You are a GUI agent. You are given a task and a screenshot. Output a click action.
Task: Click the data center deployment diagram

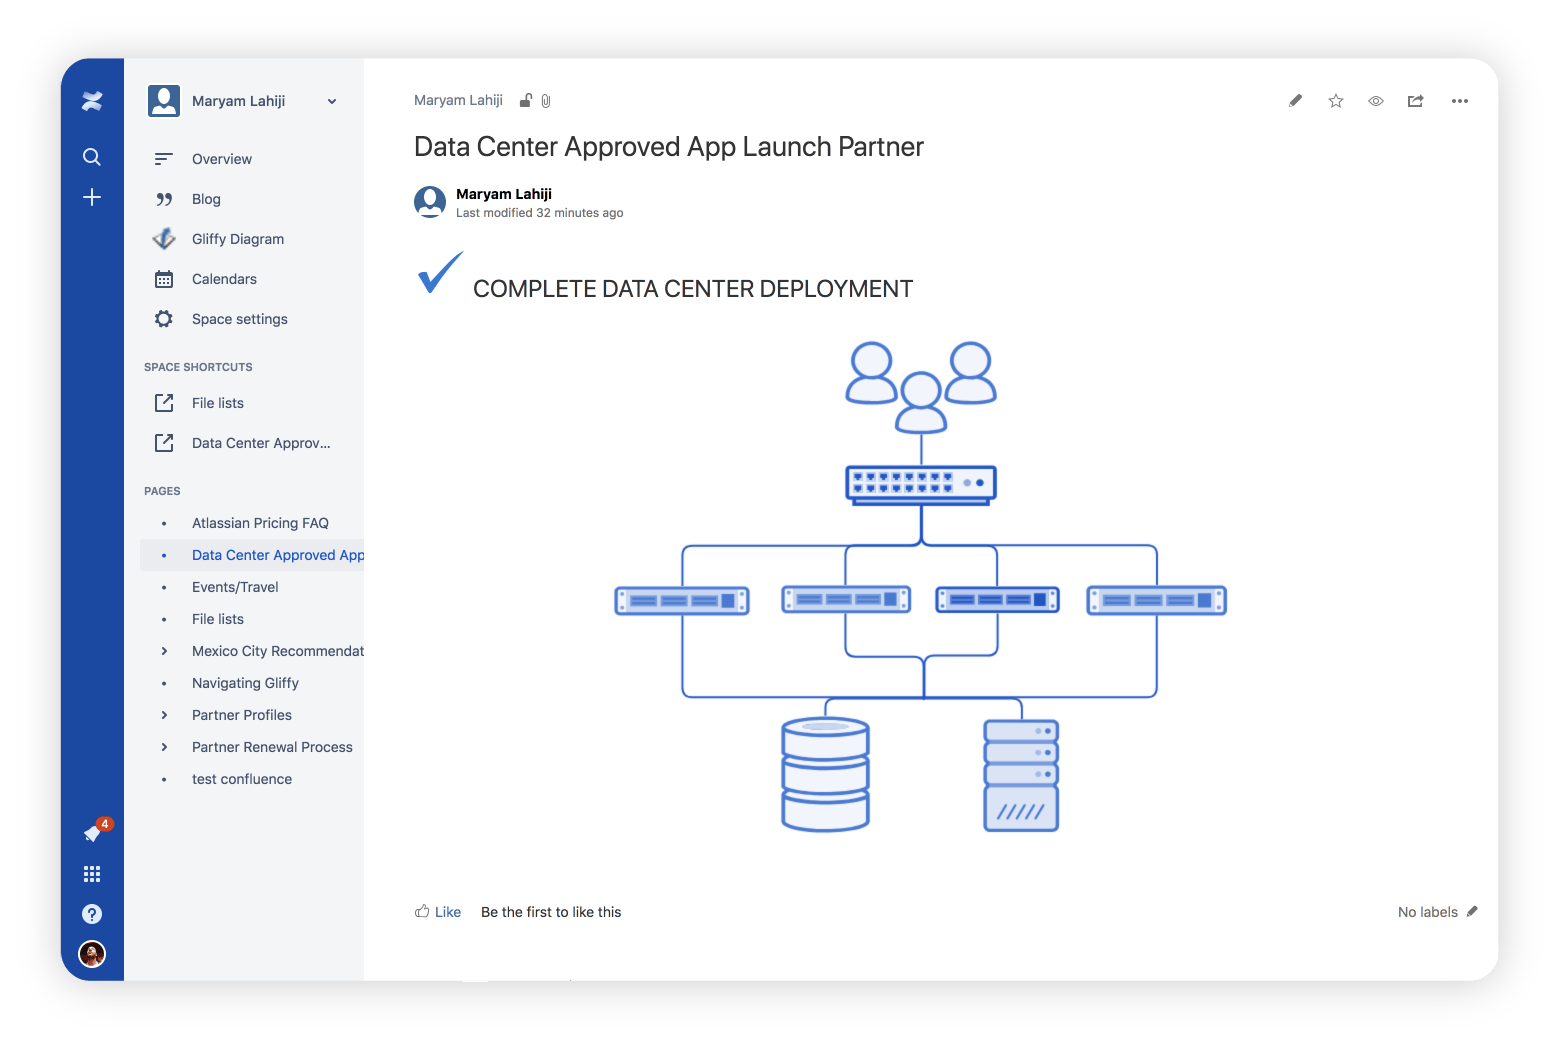[920, 587]
